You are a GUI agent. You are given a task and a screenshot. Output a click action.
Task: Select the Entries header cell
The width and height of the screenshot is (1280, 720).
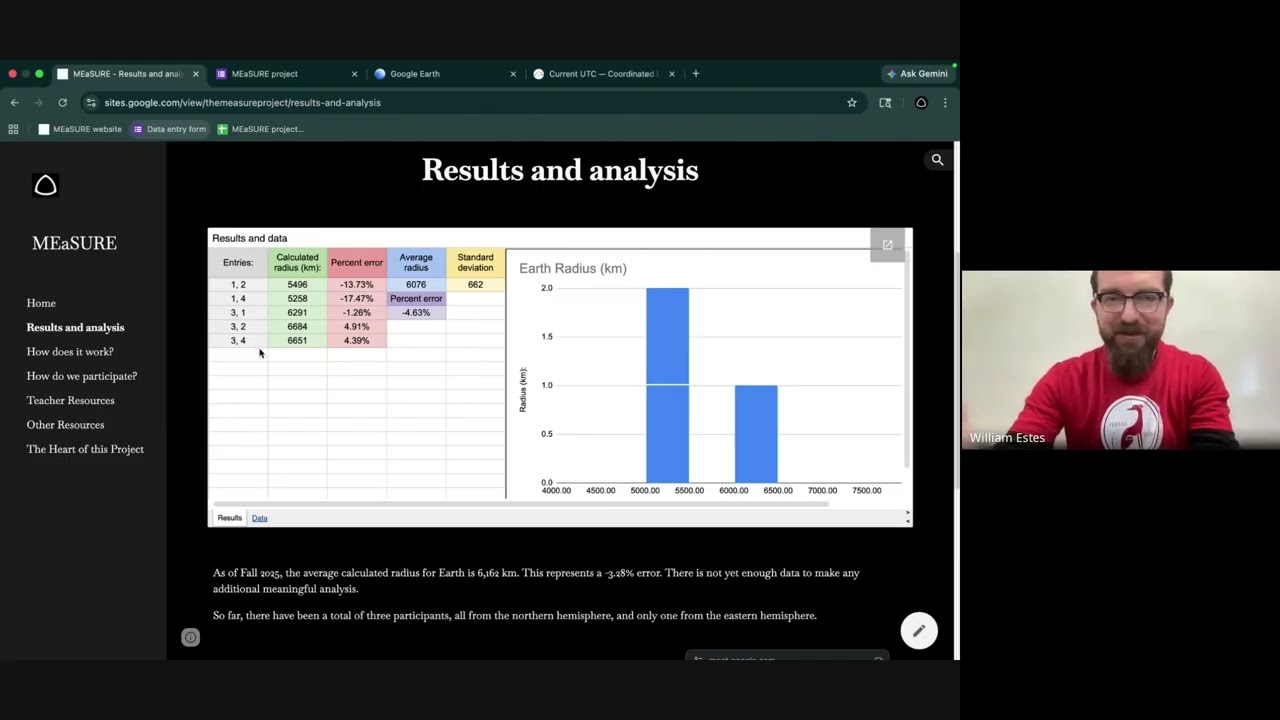(x=238, y=263)
